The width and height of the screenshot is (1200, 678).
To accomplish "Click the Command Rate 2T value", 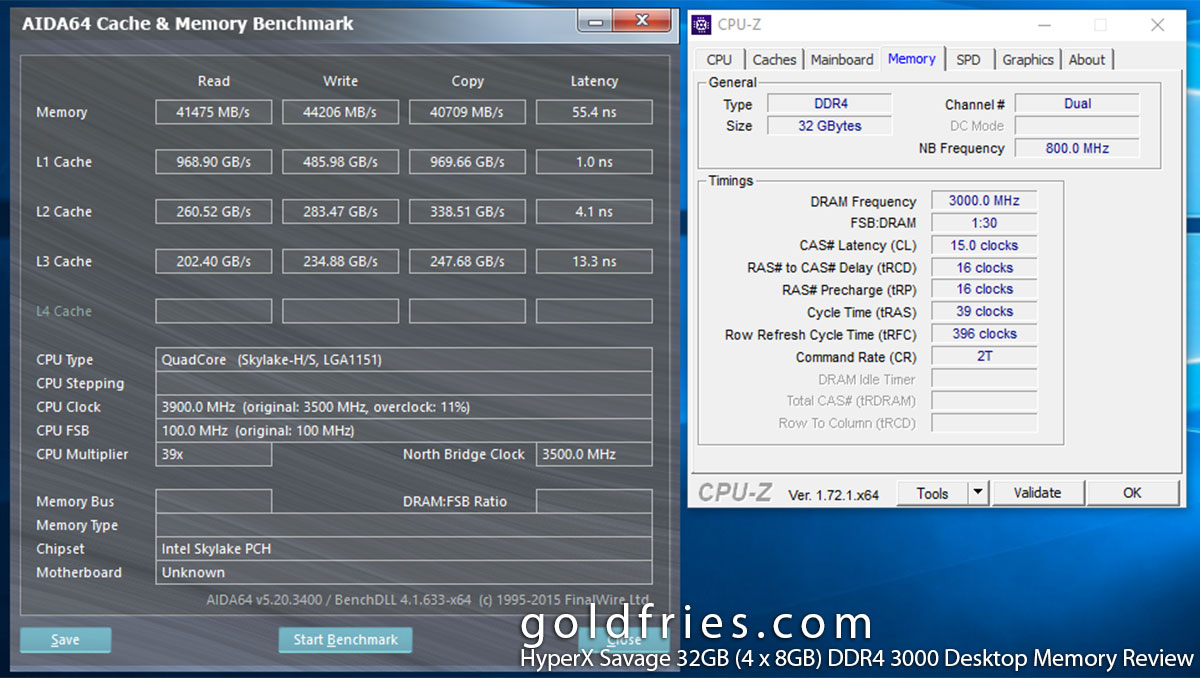I will click(984, 356).
